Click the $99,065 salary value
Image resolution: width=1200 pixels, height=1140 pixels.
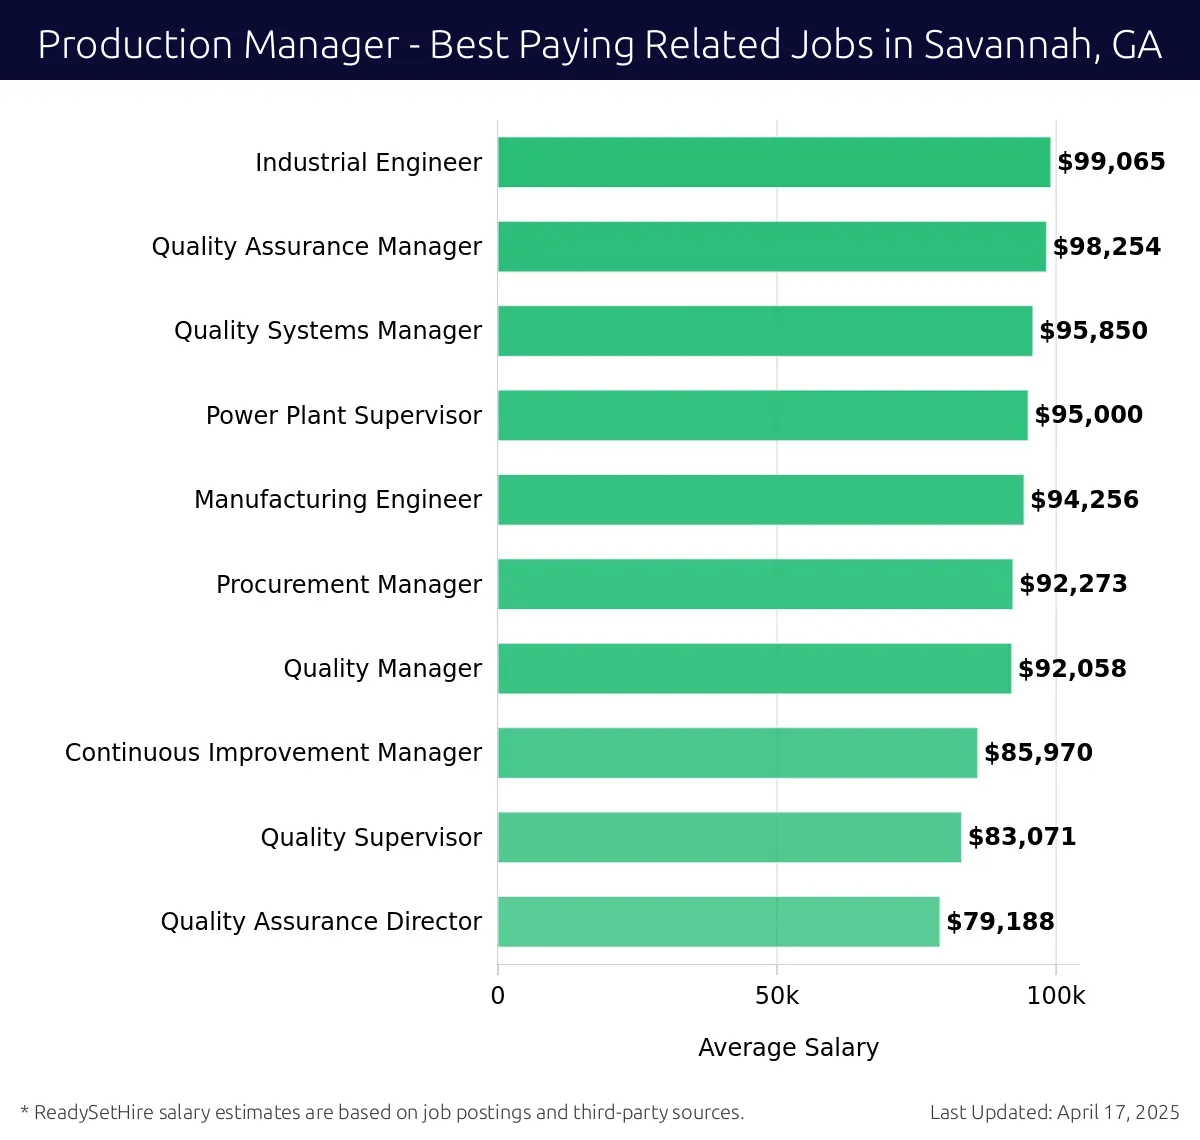tap(1111, 162)
